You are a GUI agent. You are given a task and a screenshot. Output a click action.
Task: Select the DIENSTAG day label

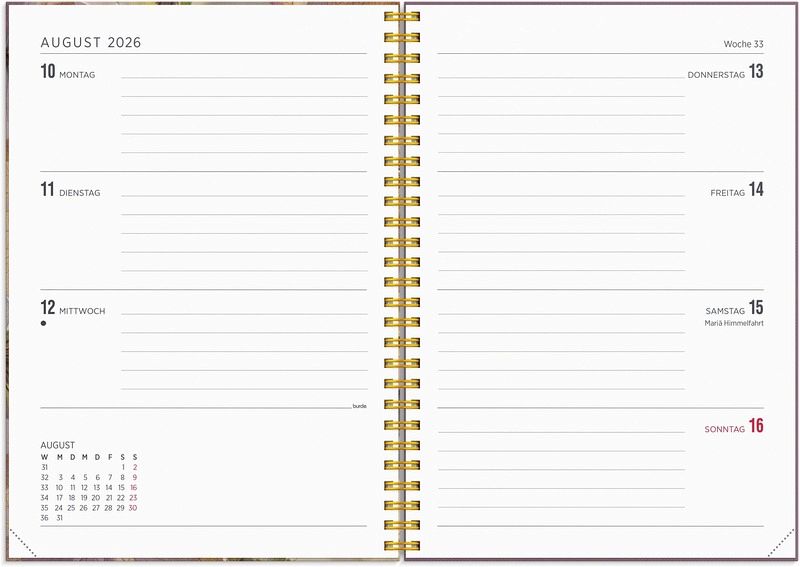[80, 193]
